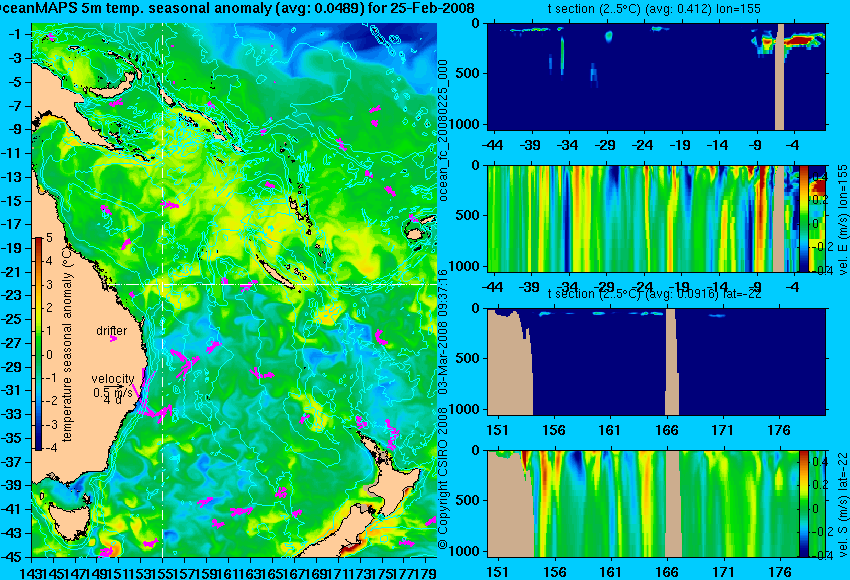Image resolution: width=850 pixels, height=580 pixels.
Task: Click the 'vel. S (m/s) lat=-22' axis label
Action: click(x=843, y=505)
